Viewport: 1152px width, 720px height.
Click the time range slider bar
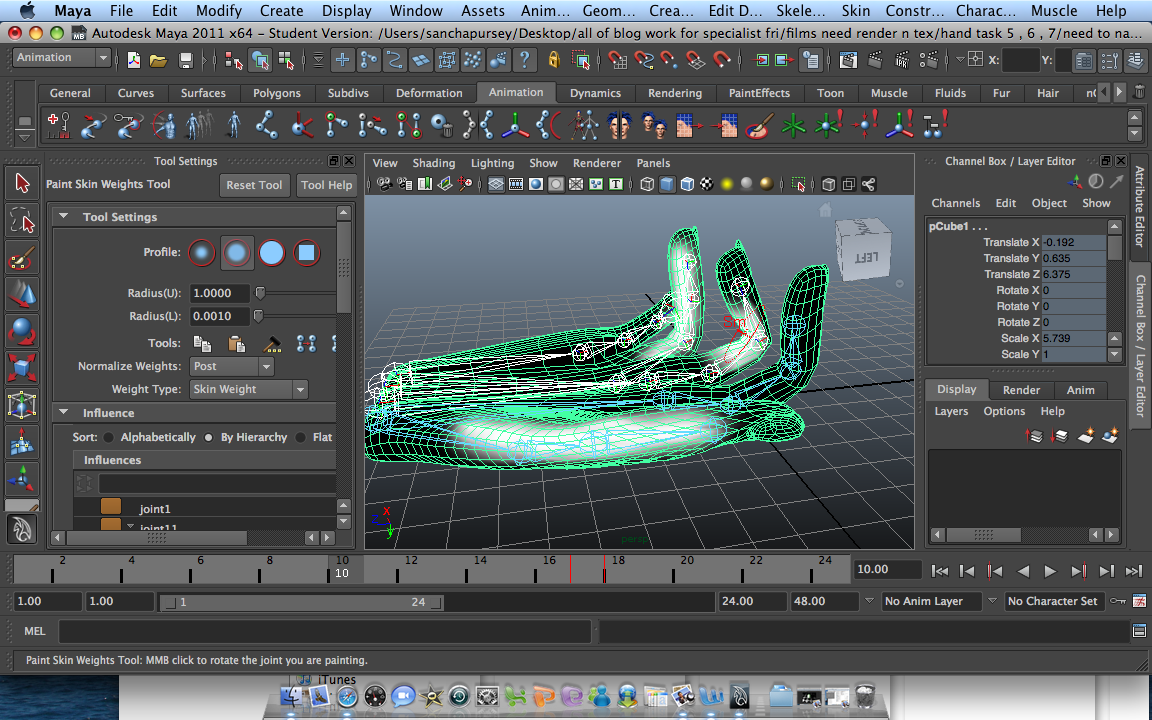(x=302, y=602)
